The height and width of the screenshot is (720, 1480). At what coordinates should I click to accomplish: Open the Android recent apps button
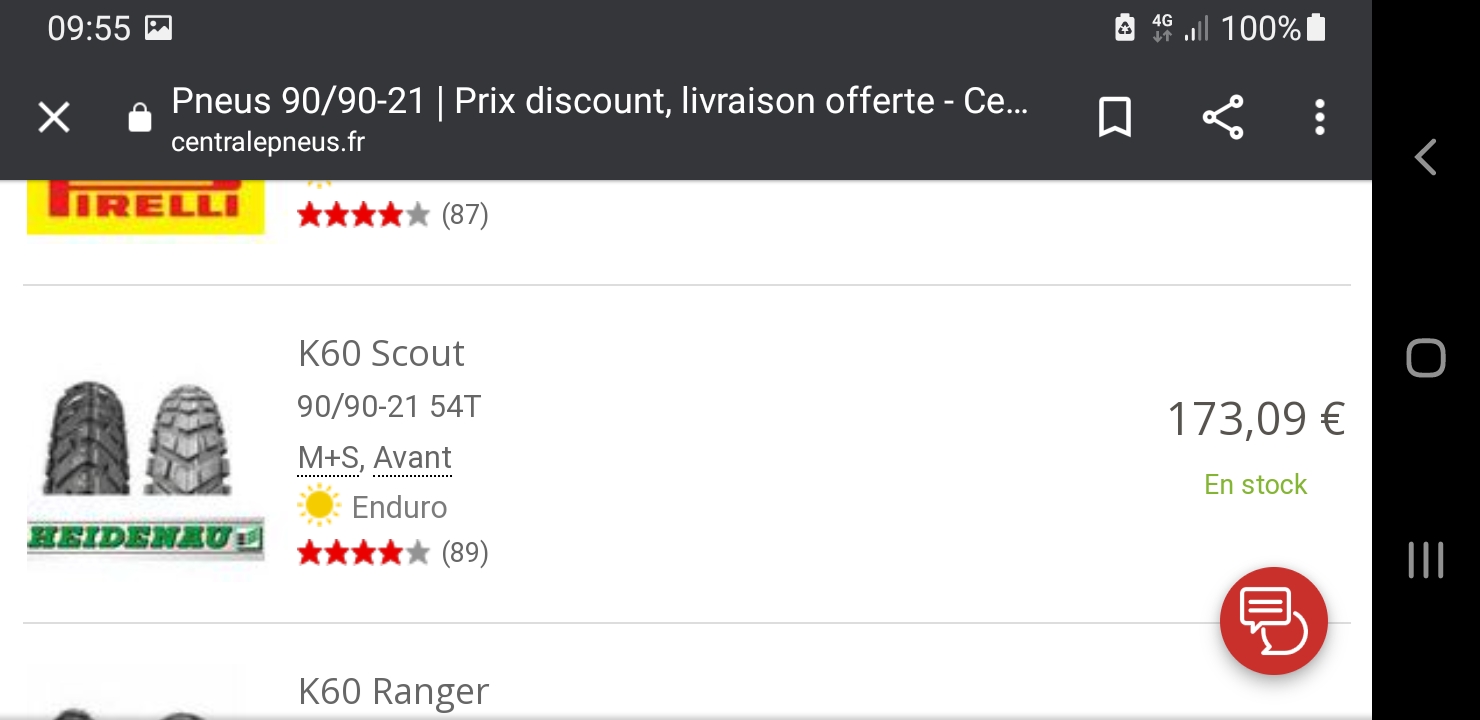(x=1425, y=560)
